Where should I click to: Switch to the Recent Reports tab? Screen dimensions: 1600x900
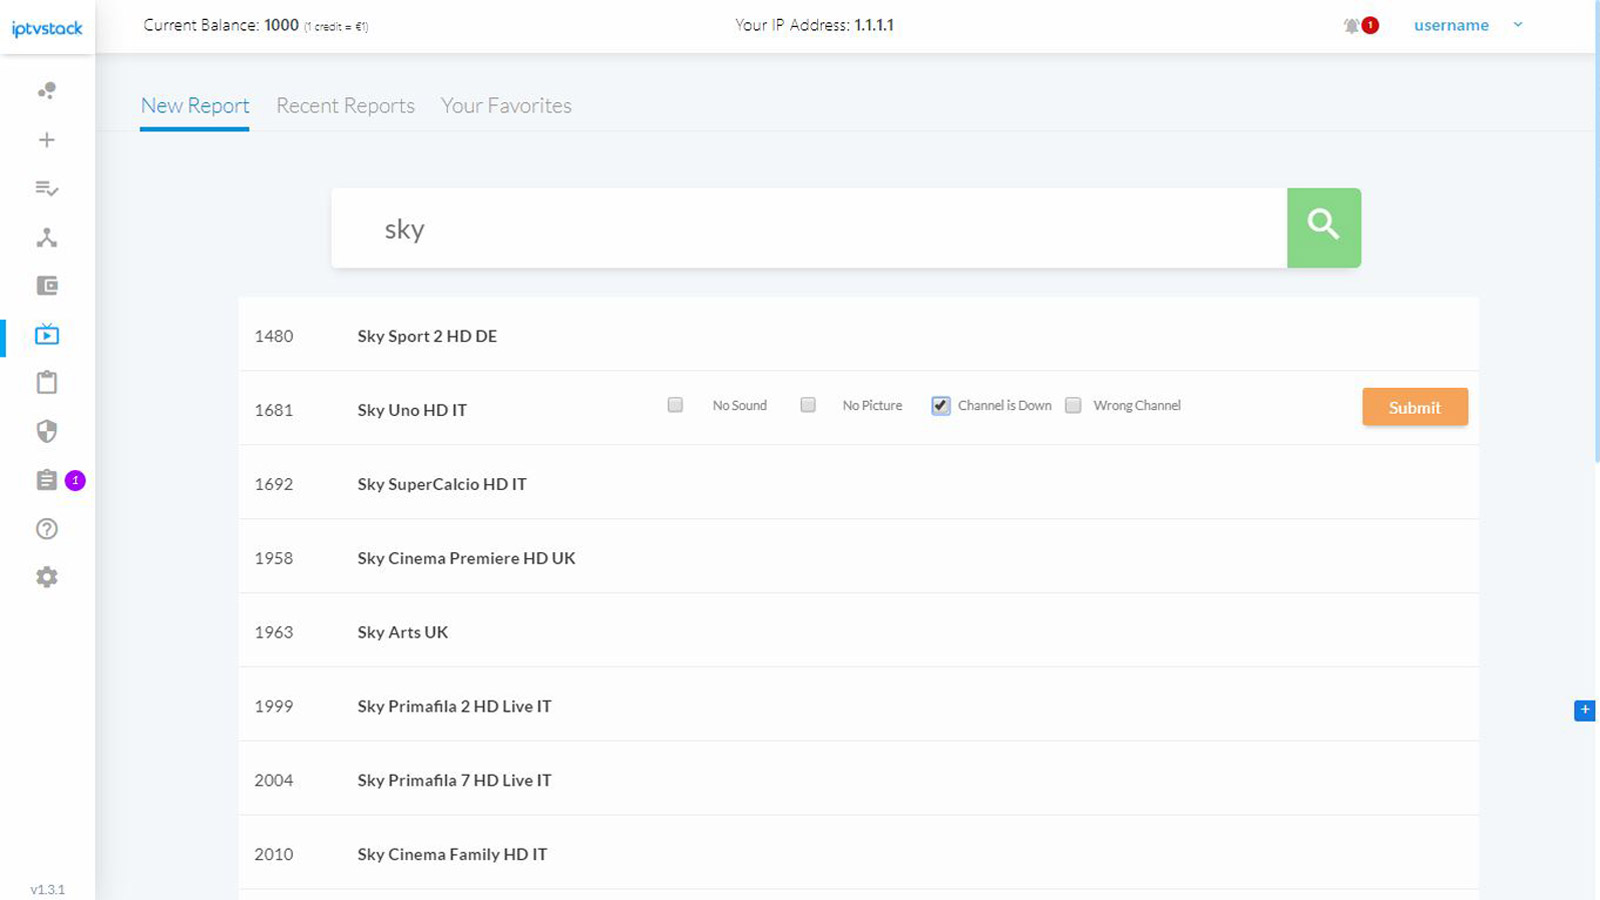[x=345, y=106]
